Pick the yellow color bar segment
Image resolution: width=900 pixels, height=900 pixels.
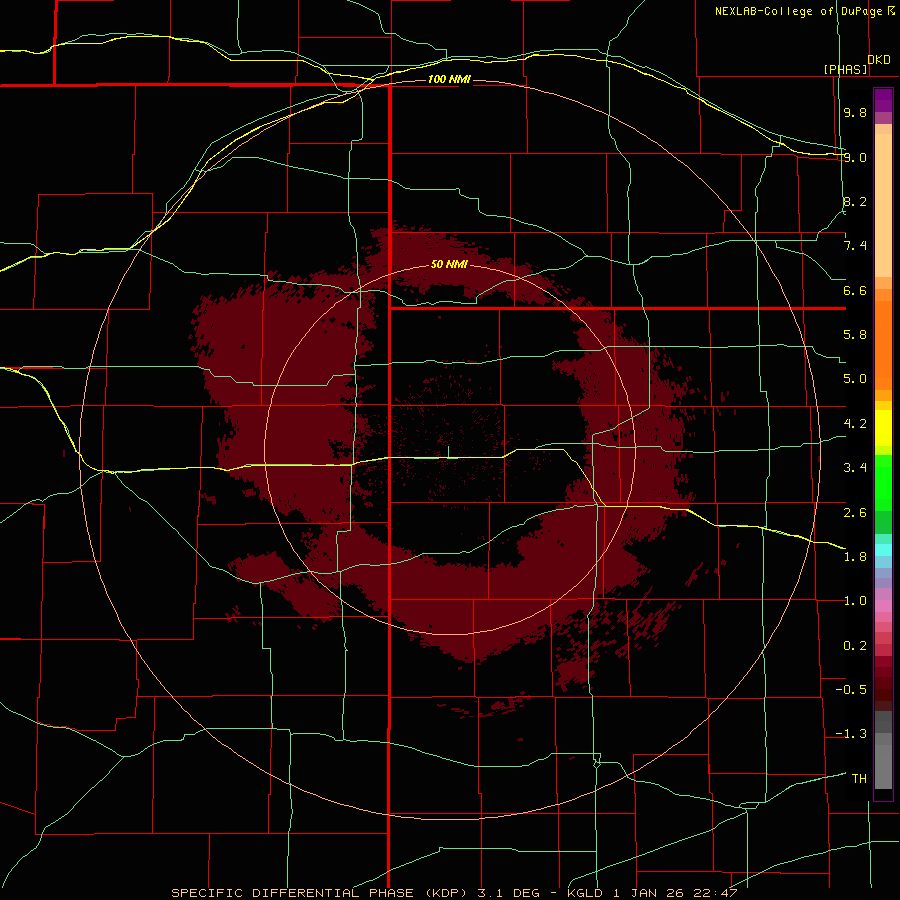point(883,428)
